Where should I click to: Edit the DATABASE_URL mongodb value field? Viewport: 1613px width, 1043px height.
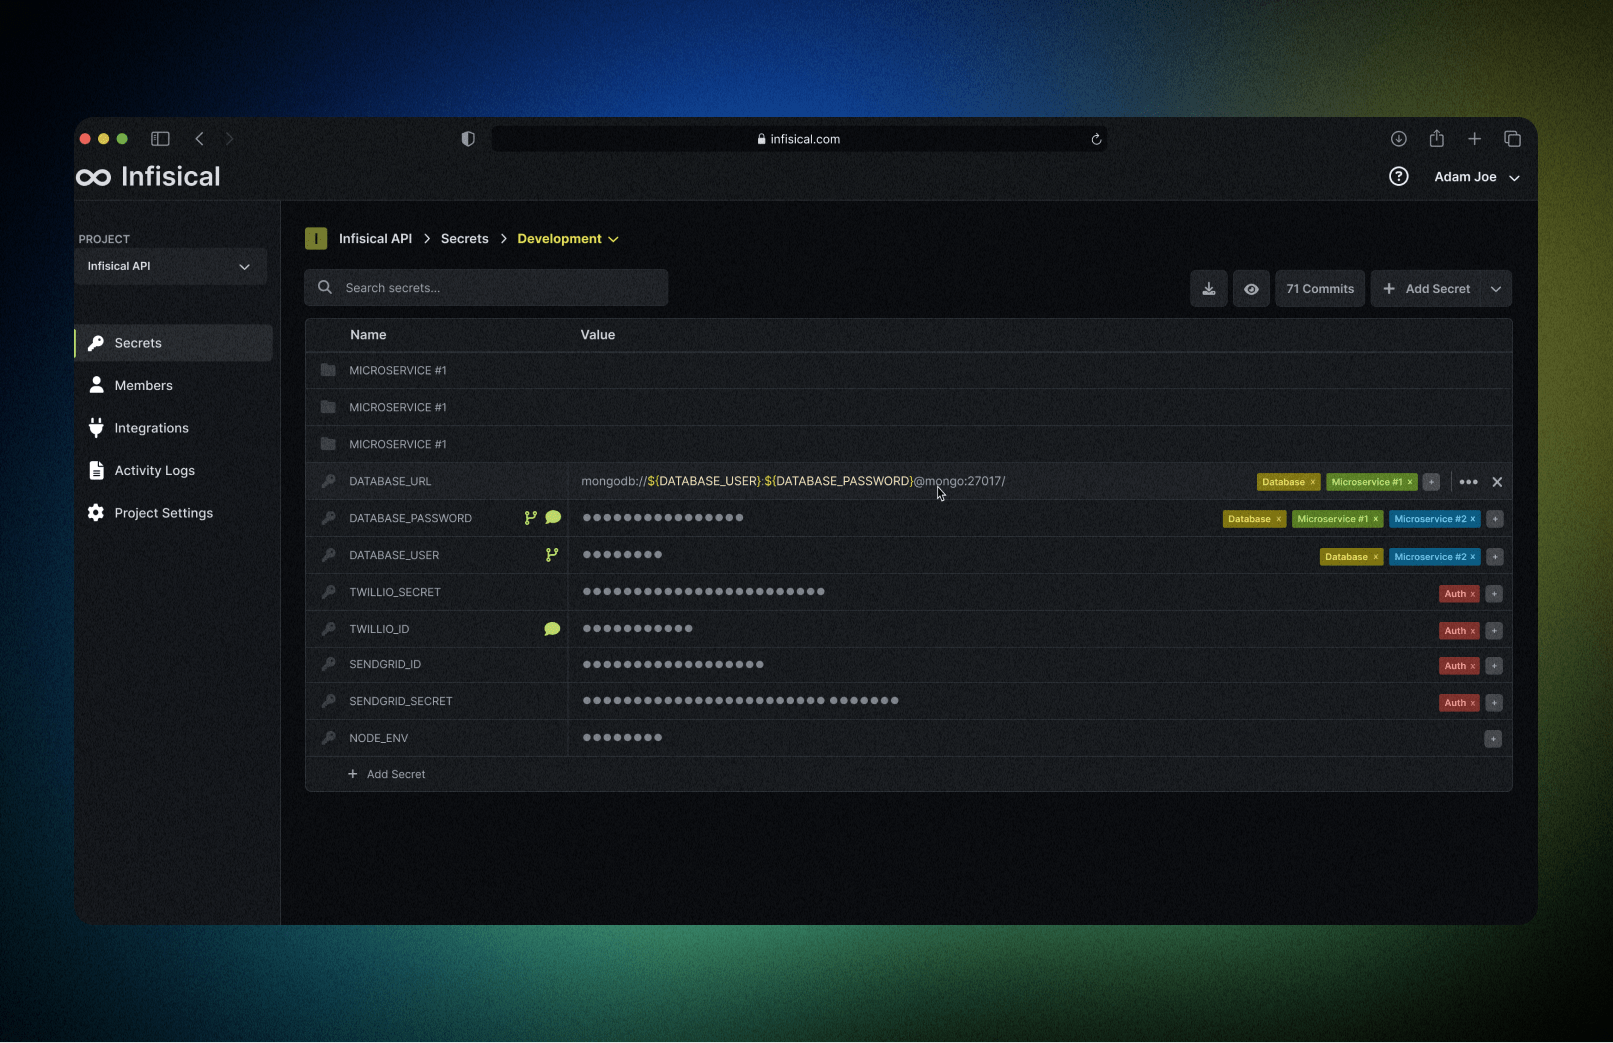(793, 481)
